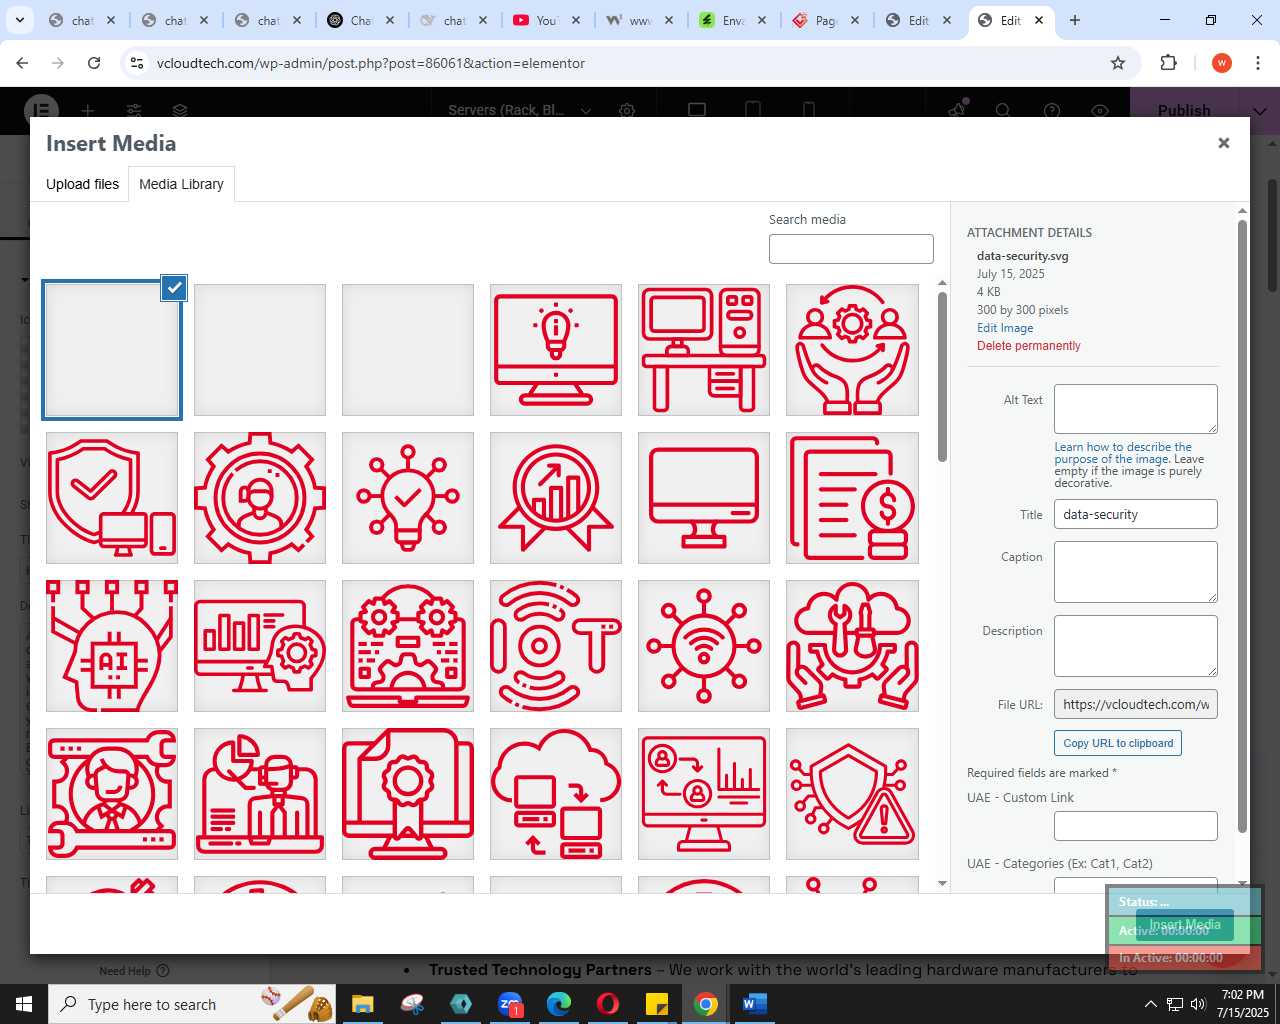Bookmark this page with star icon
The width and height of the screenshot is (1280, 1024).
click(x=1118, y=63)
